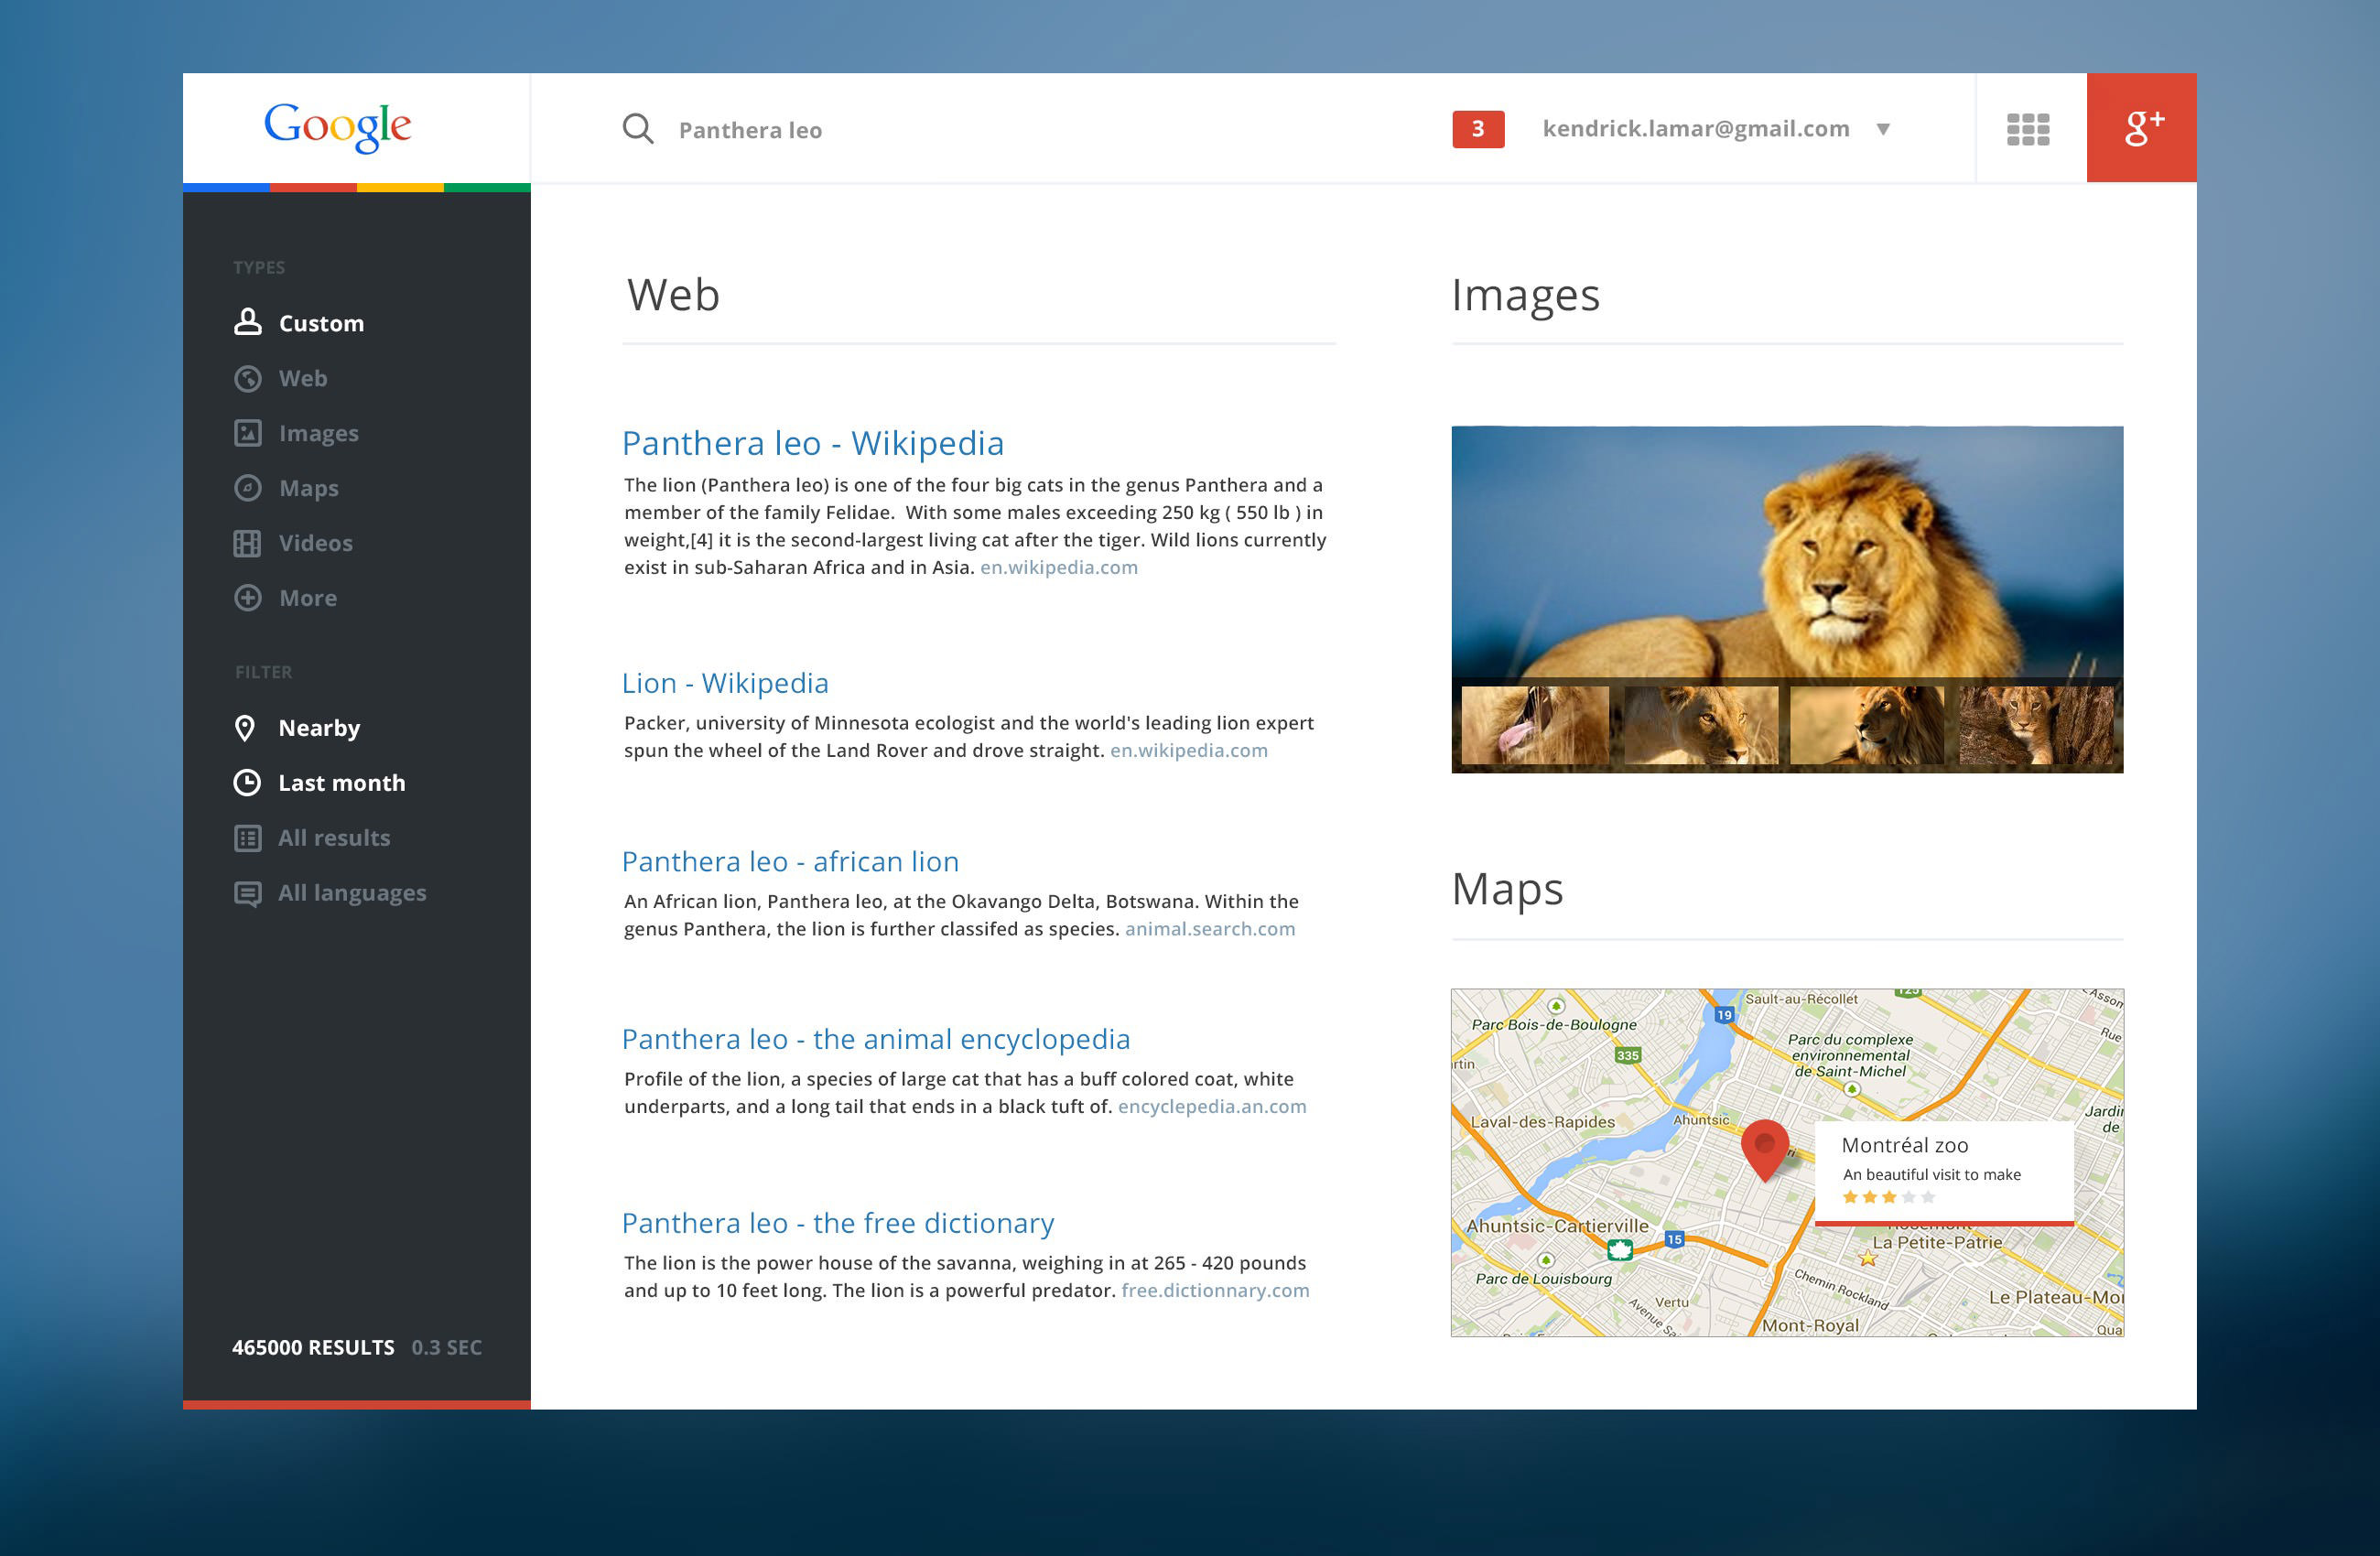Click La Petite-Patrie label on map
This screenshot has height=1556, width=2380.
(x=1937, y=1243)
